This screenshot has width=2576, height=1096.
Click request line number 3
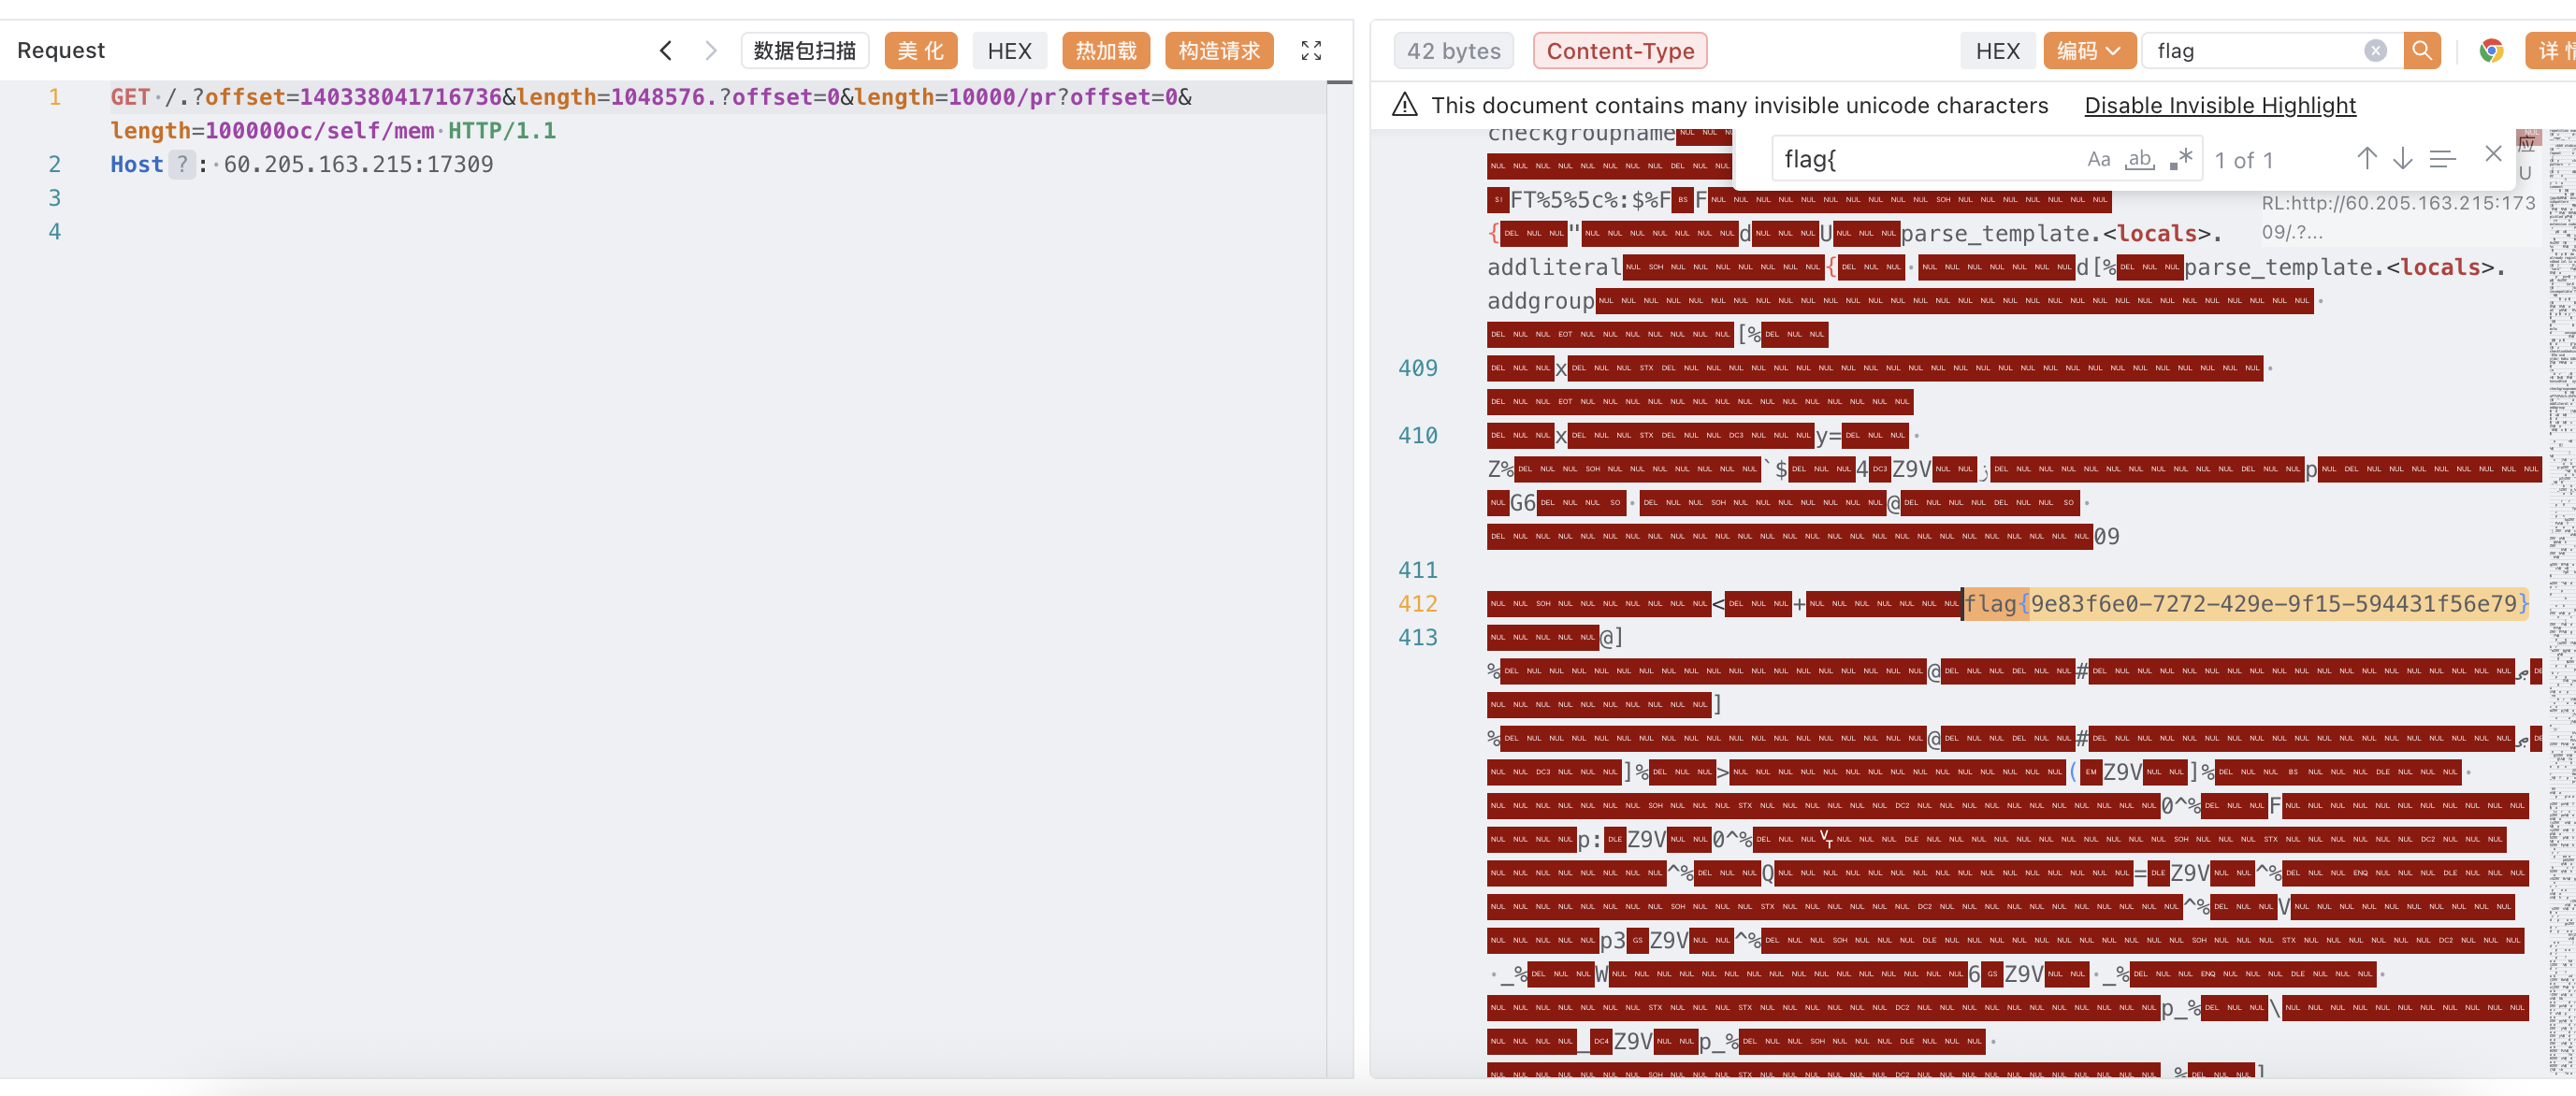tap(55, 198)
